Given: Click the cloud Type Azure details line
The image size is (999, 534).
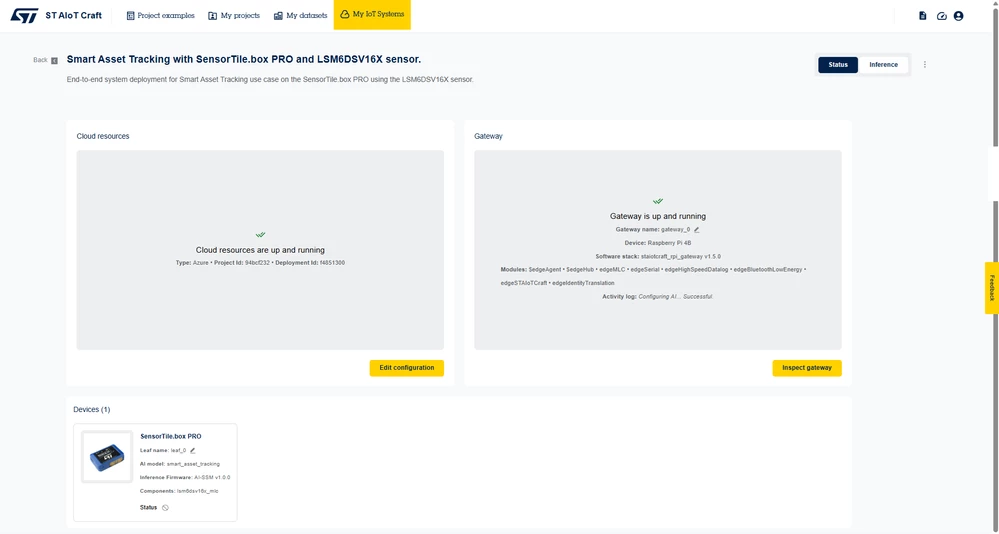Looking at the screenshot, I should 260,263.
